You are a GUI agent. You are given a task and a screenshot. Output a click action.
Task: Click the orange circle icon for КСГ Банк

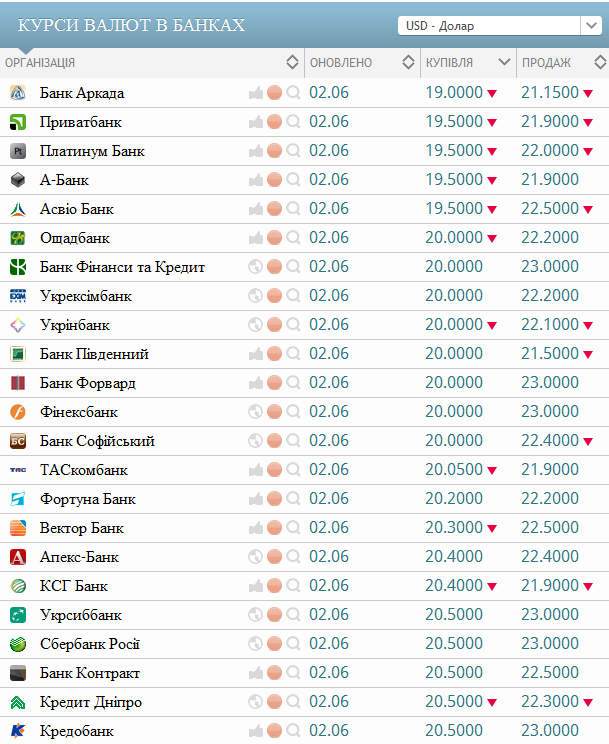pyautogui.click(x=274, y=586)
